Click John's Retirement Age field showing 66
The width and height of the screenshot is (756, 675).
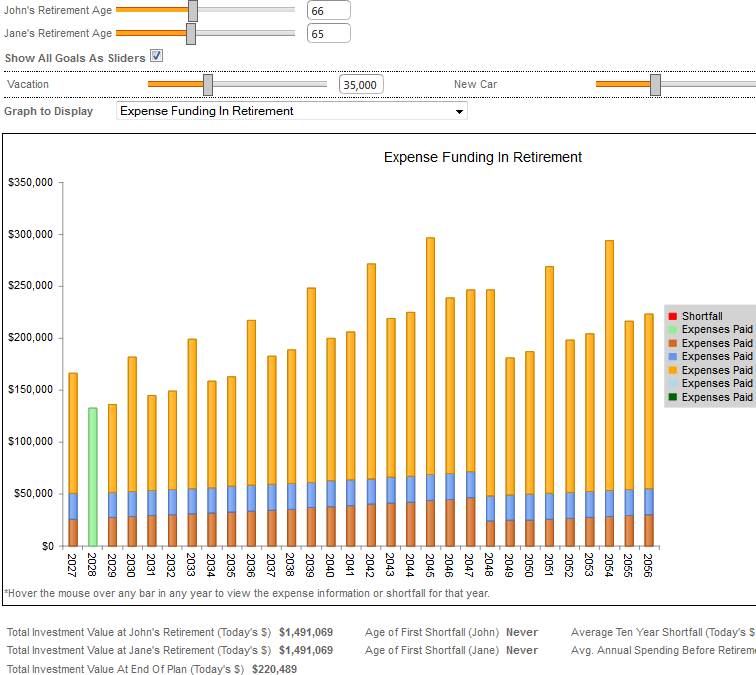point(328,11)
